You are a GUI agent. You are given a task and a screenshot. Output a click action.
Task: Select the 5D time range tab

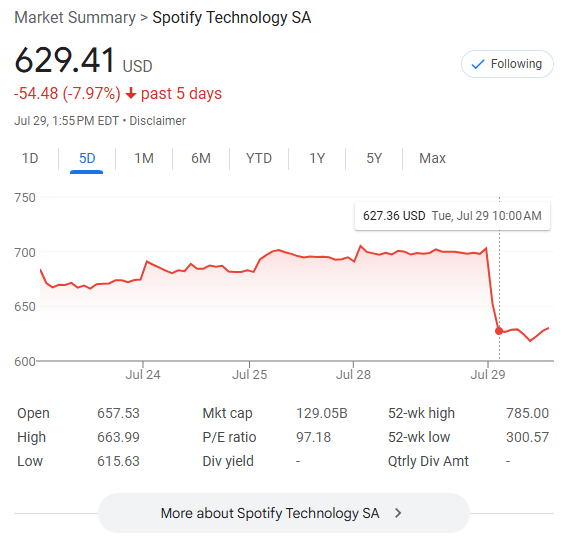tap(87, 158)
